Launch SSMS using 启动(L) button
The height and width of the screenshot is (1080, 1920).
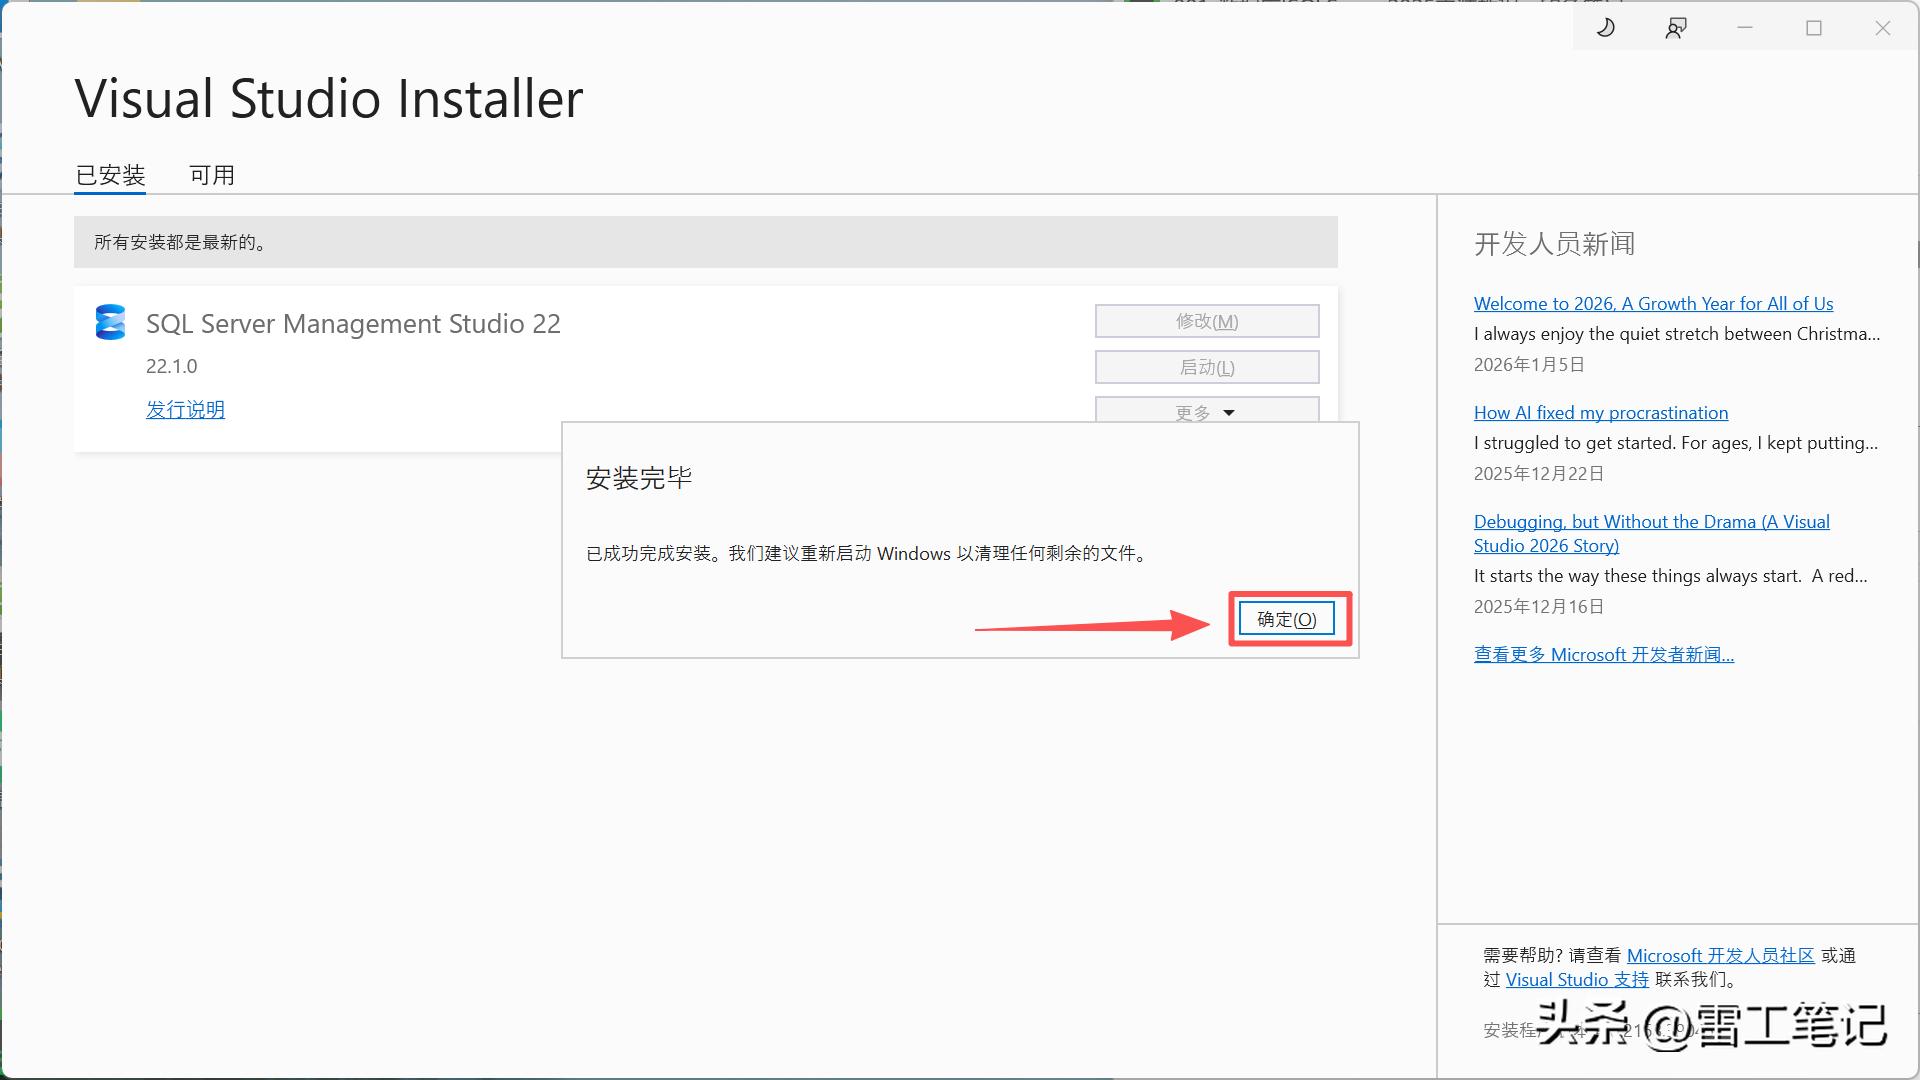(1206, 367)
